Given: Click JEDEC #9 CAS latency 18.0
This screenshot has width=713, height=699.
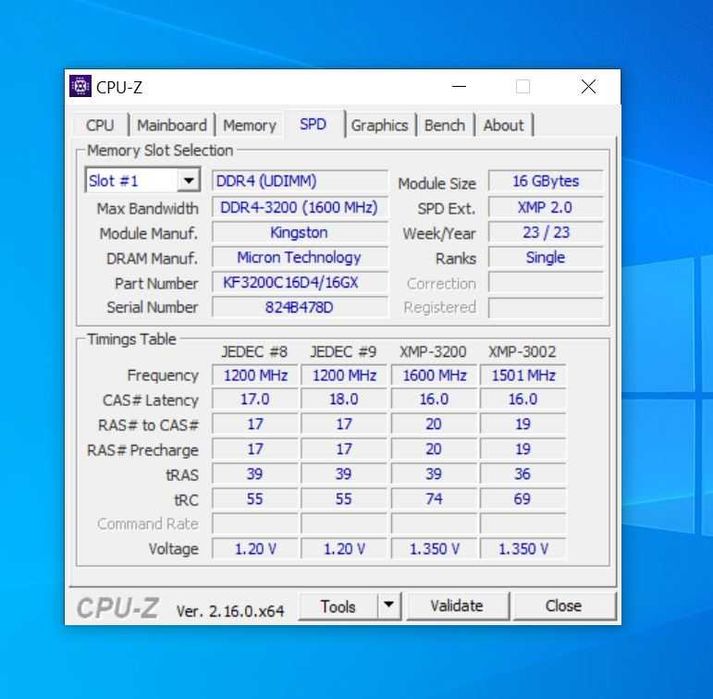Looking at the screenshot, I should click(x=344, y=399).
